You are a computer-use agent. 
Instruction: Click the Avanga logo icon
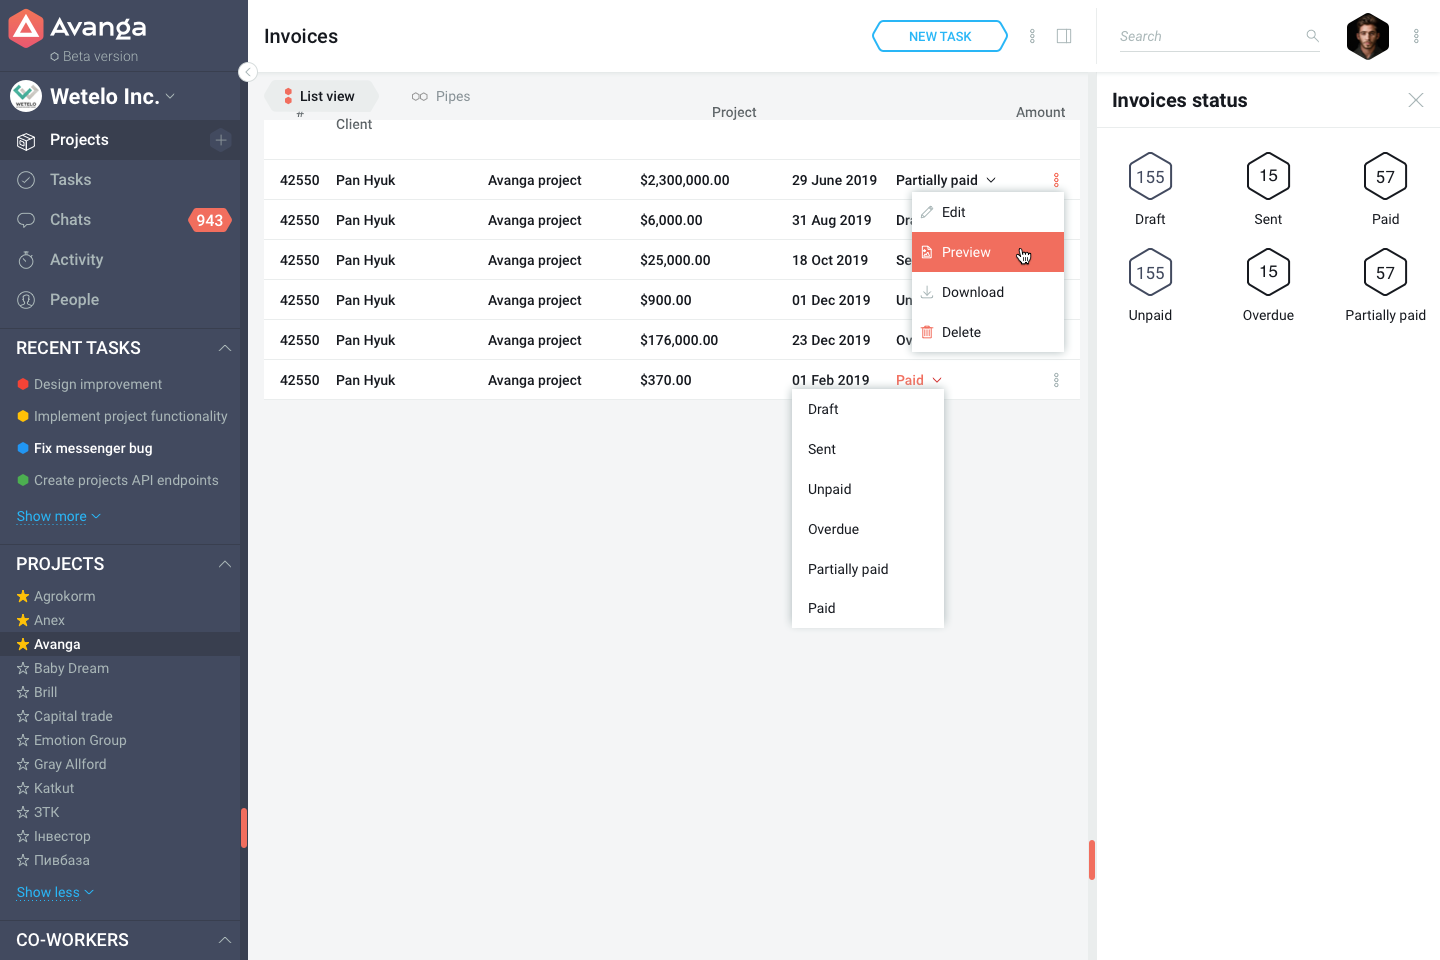coord(25,29)
